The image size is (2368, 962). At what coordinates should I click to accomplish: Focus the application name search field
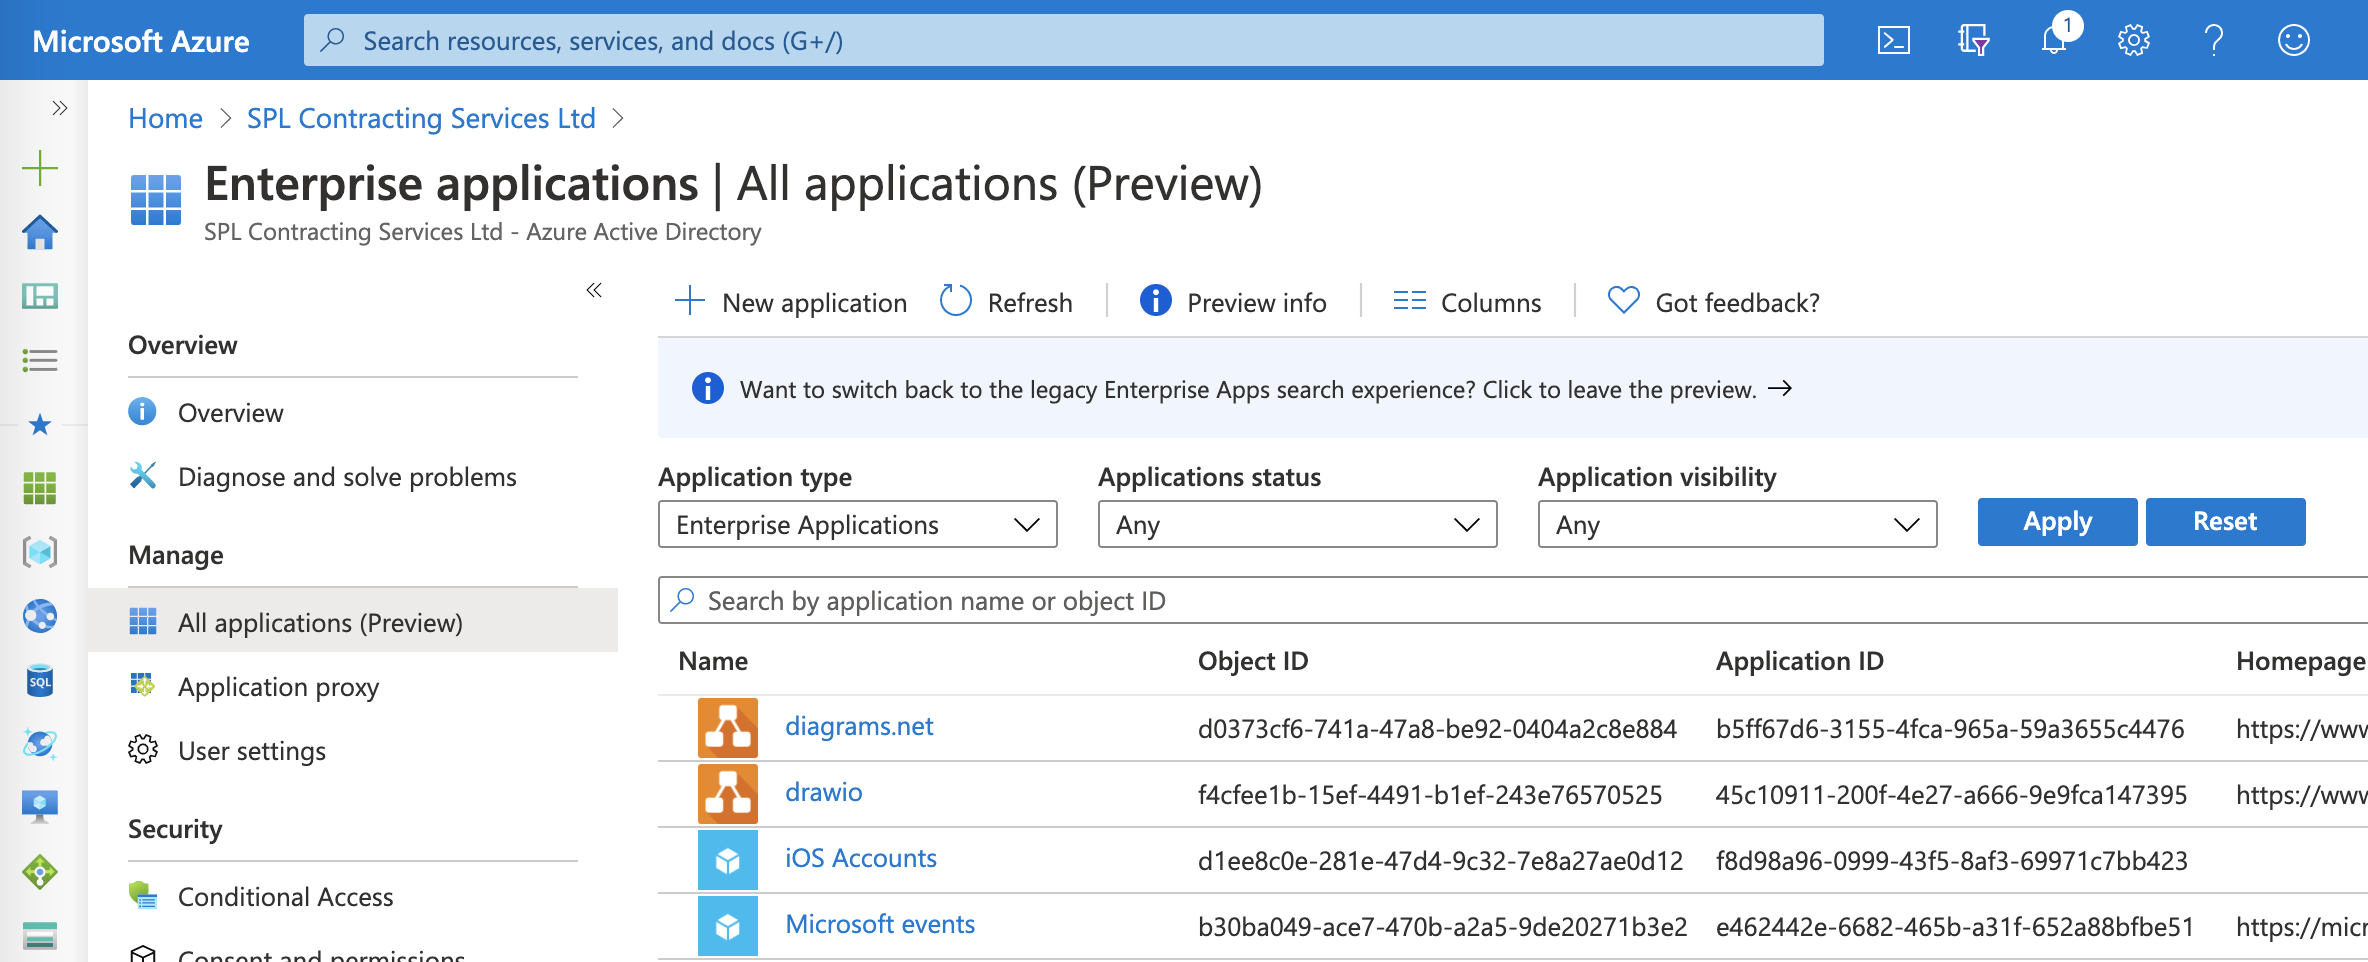1513,600
